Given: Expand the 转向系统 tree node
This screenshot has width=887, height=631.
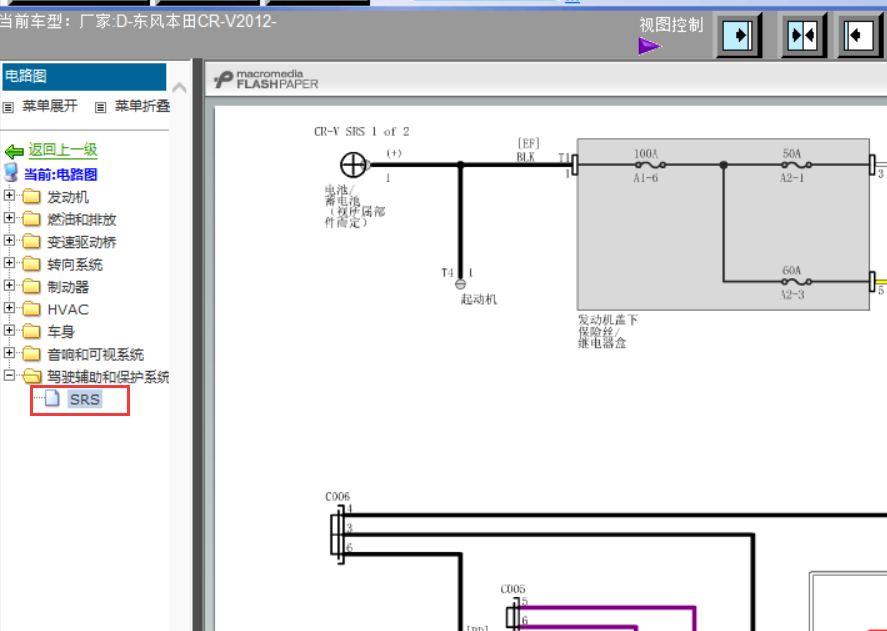Looking at the screenshot, I should tap(9, 263).
